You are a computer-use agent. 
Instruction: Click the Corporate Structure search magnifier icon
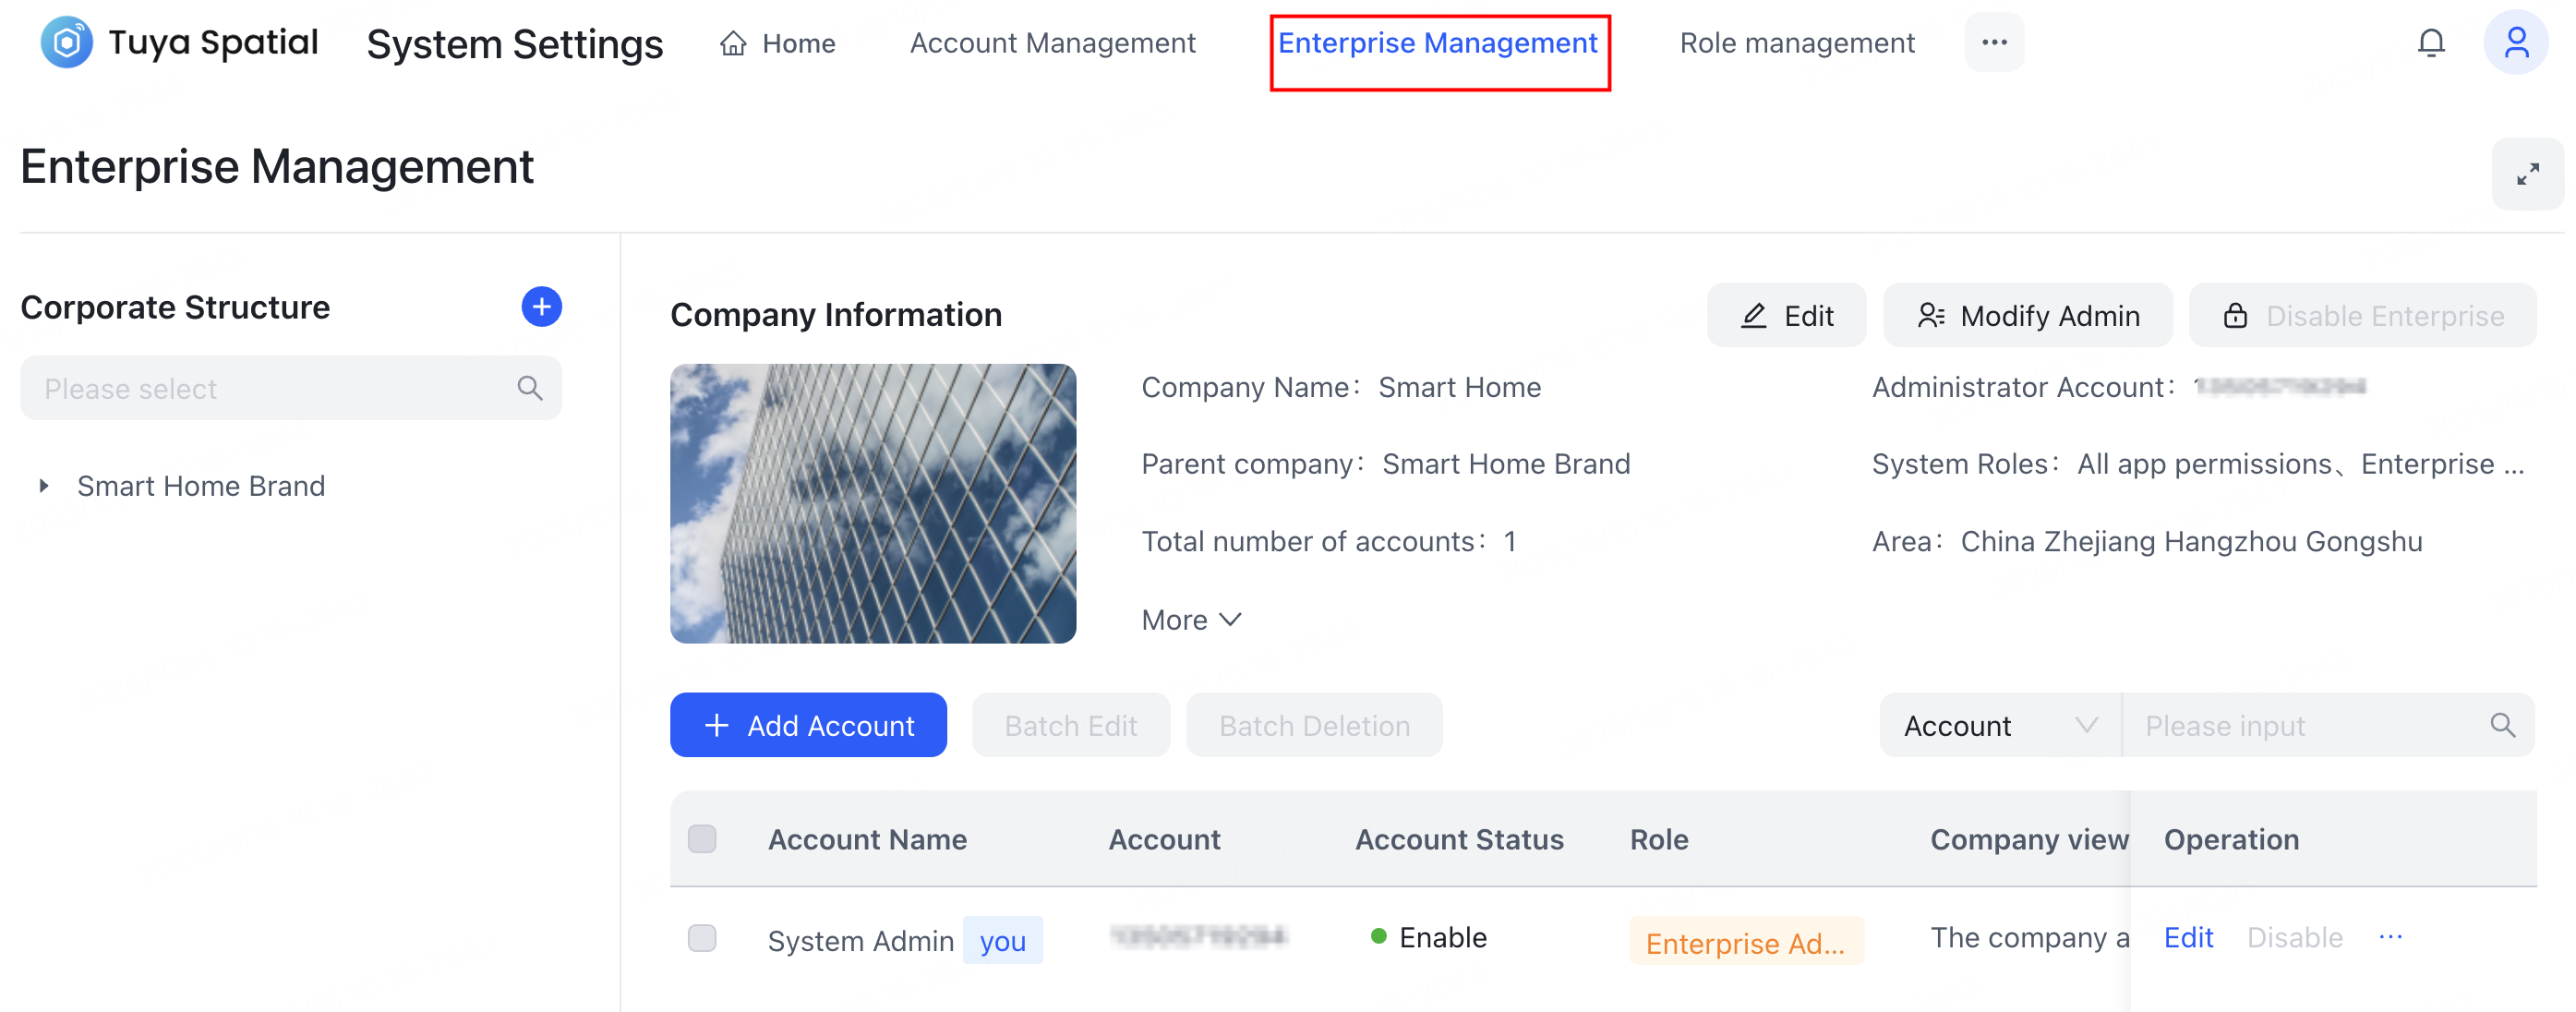point(530,388)
